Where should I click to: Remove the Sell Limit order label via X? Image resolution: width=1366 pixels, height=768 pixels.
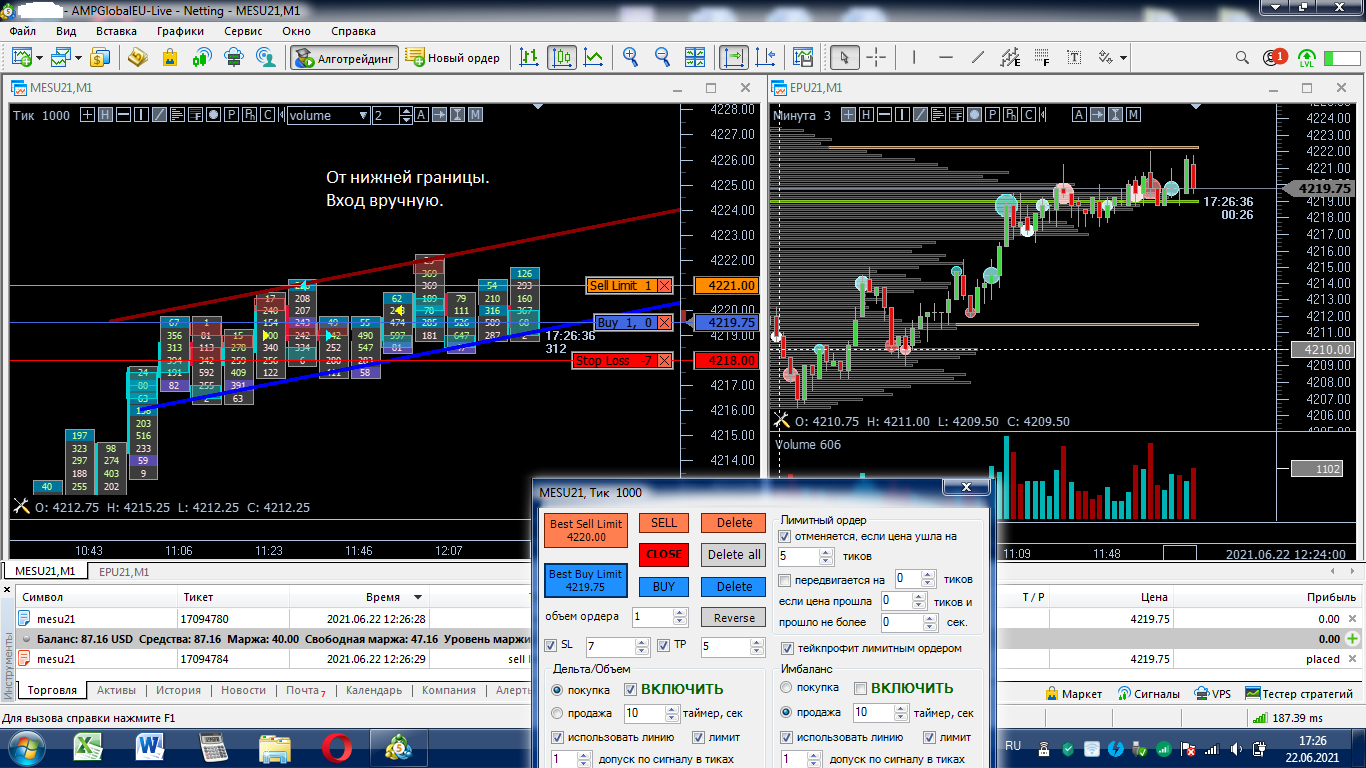point(665,285)
